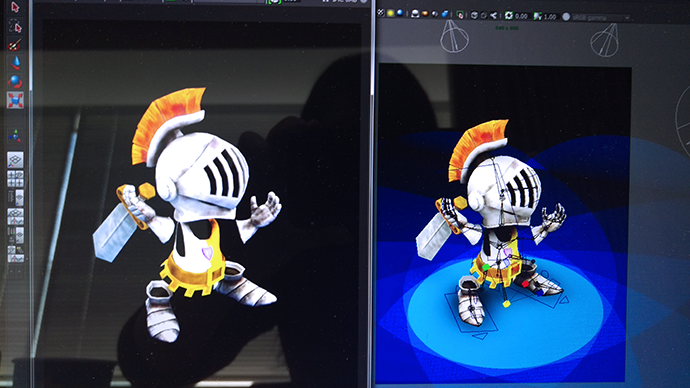
Task: Toggle Use All Lights yellow sphere
Action: pyautogui.click(x=390, y=13)
